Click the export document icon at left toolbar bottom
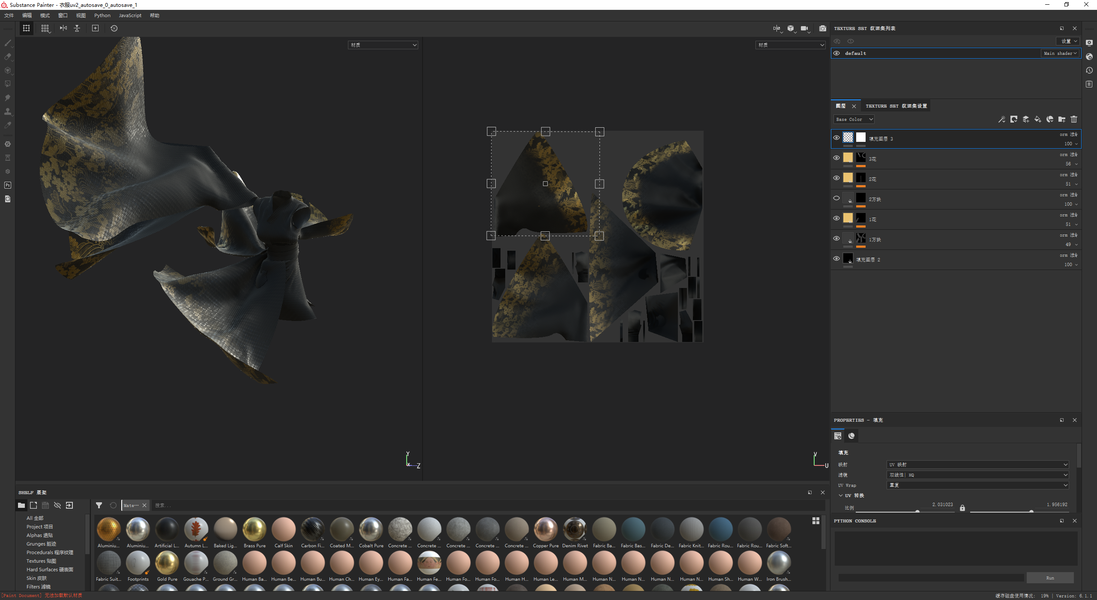 coord(8,199)
